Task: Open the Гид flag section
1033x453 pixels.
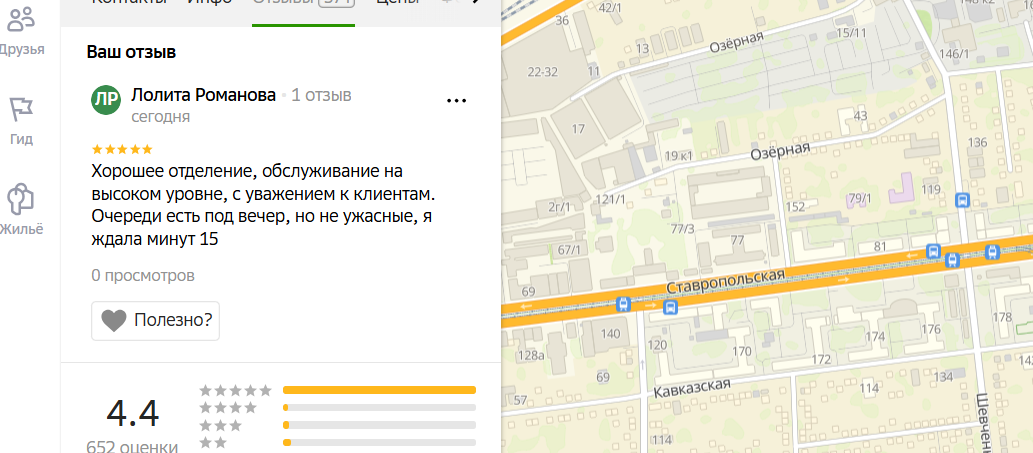Action: (x=21, y=120)
